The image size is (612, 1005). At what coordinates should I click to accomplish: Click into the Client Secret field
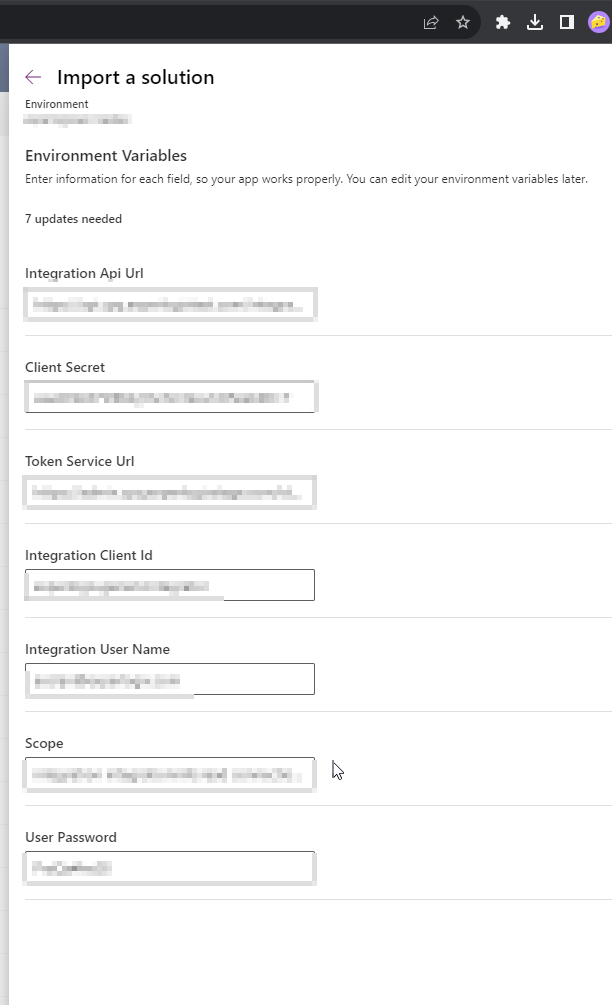coord(170,397)
